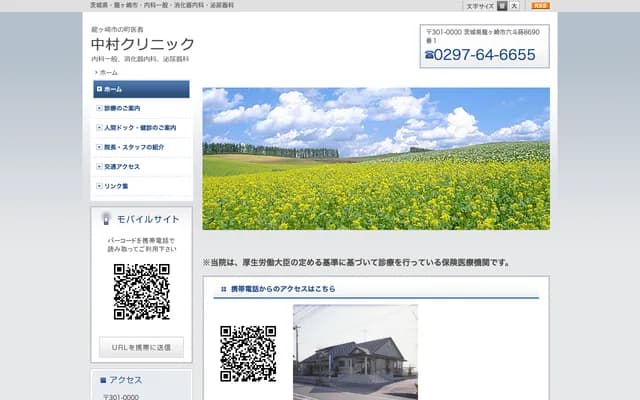Open 院長・スタッフの紹介 page
Viewport: 640px width, 400px height.
point(140,147)
